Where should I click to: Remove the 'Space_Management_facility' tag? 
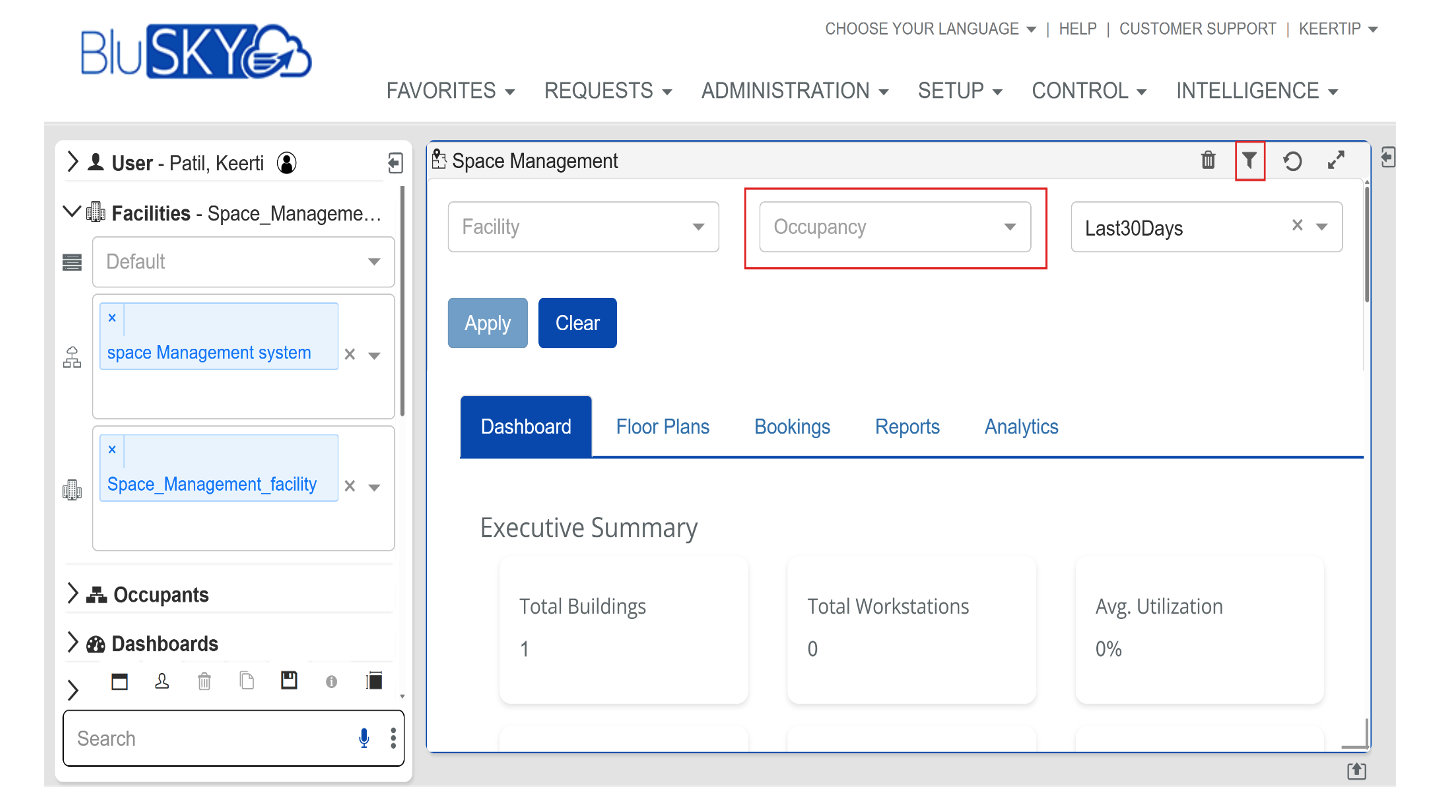[x=112, y=450]
